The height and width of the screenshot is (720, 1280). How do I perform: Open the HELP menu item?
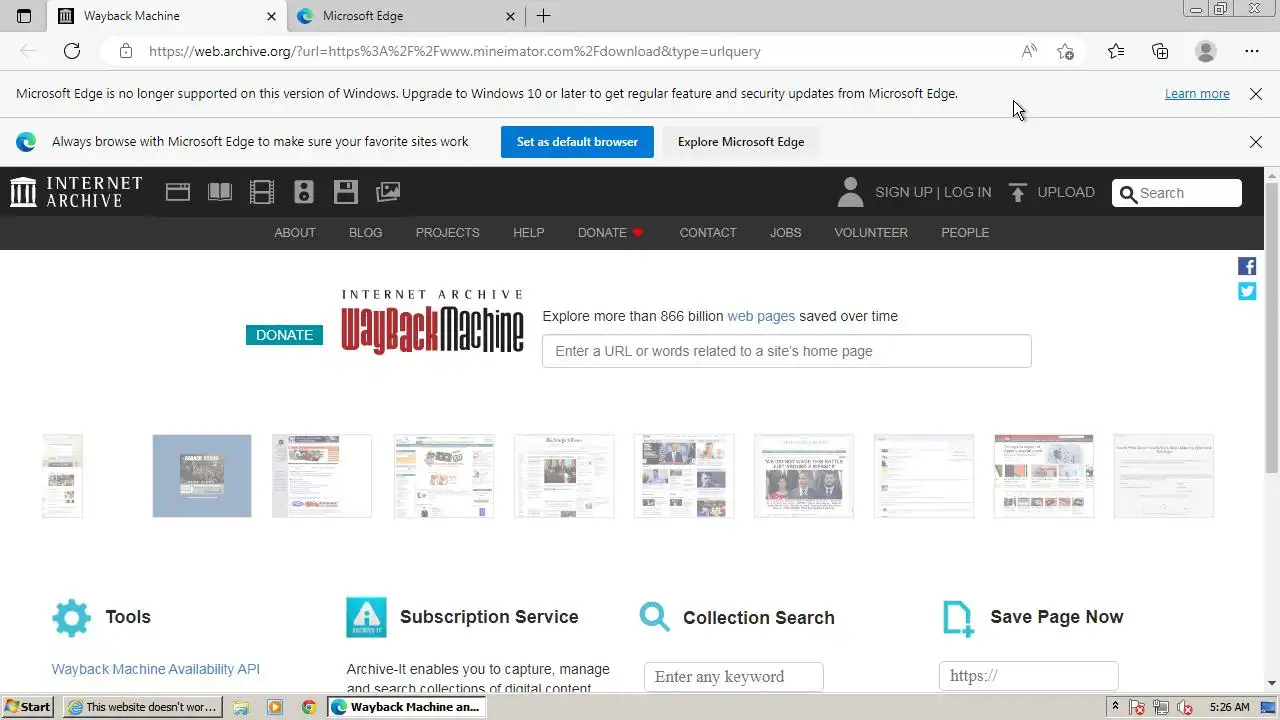(x=528, y=232)
